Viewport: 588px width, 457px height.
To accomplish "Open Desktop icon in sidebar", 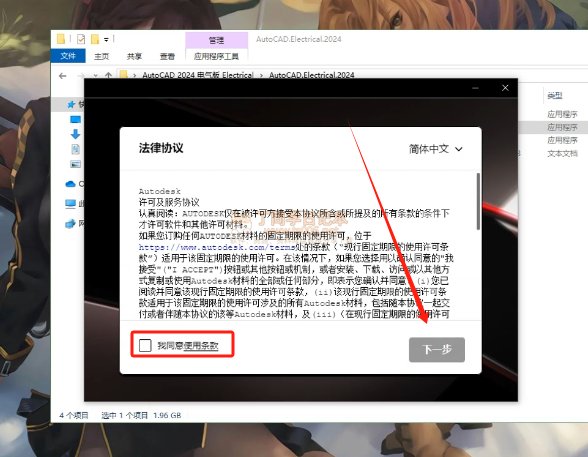I will [x=75, y=120].
